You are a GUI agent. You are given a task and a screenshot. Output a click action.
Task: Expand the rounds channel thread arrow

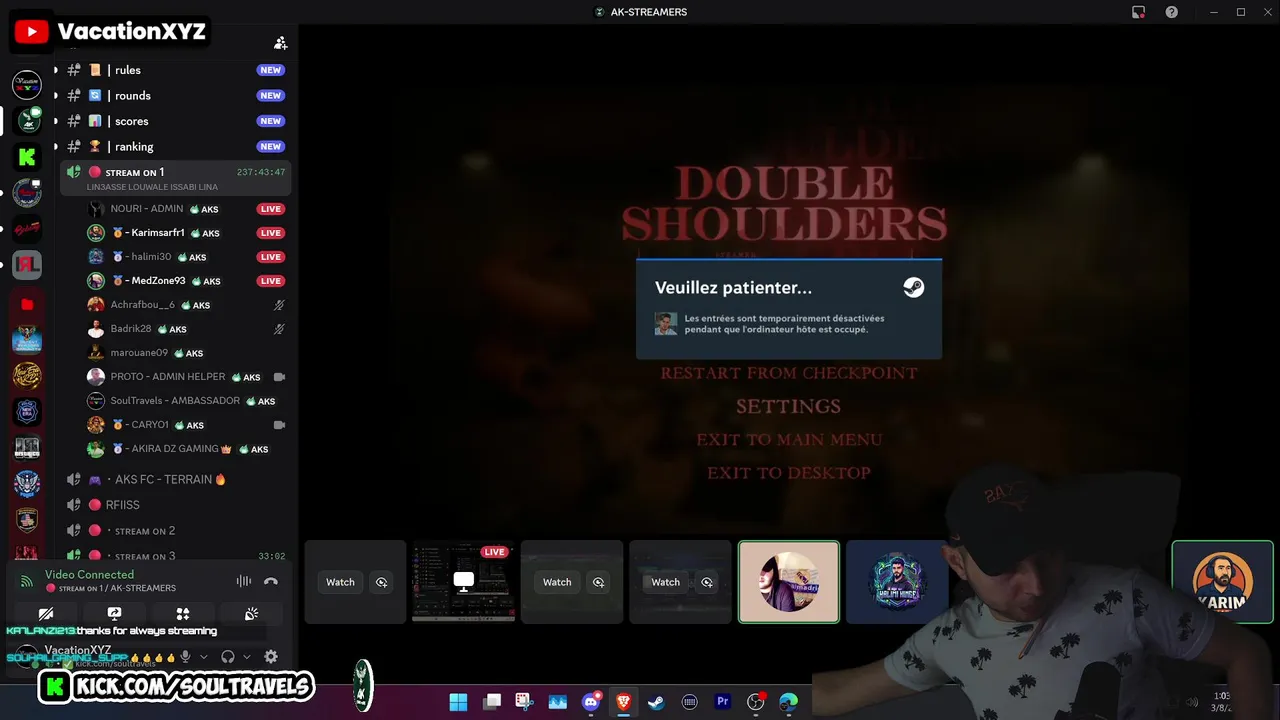click(55, 96)
